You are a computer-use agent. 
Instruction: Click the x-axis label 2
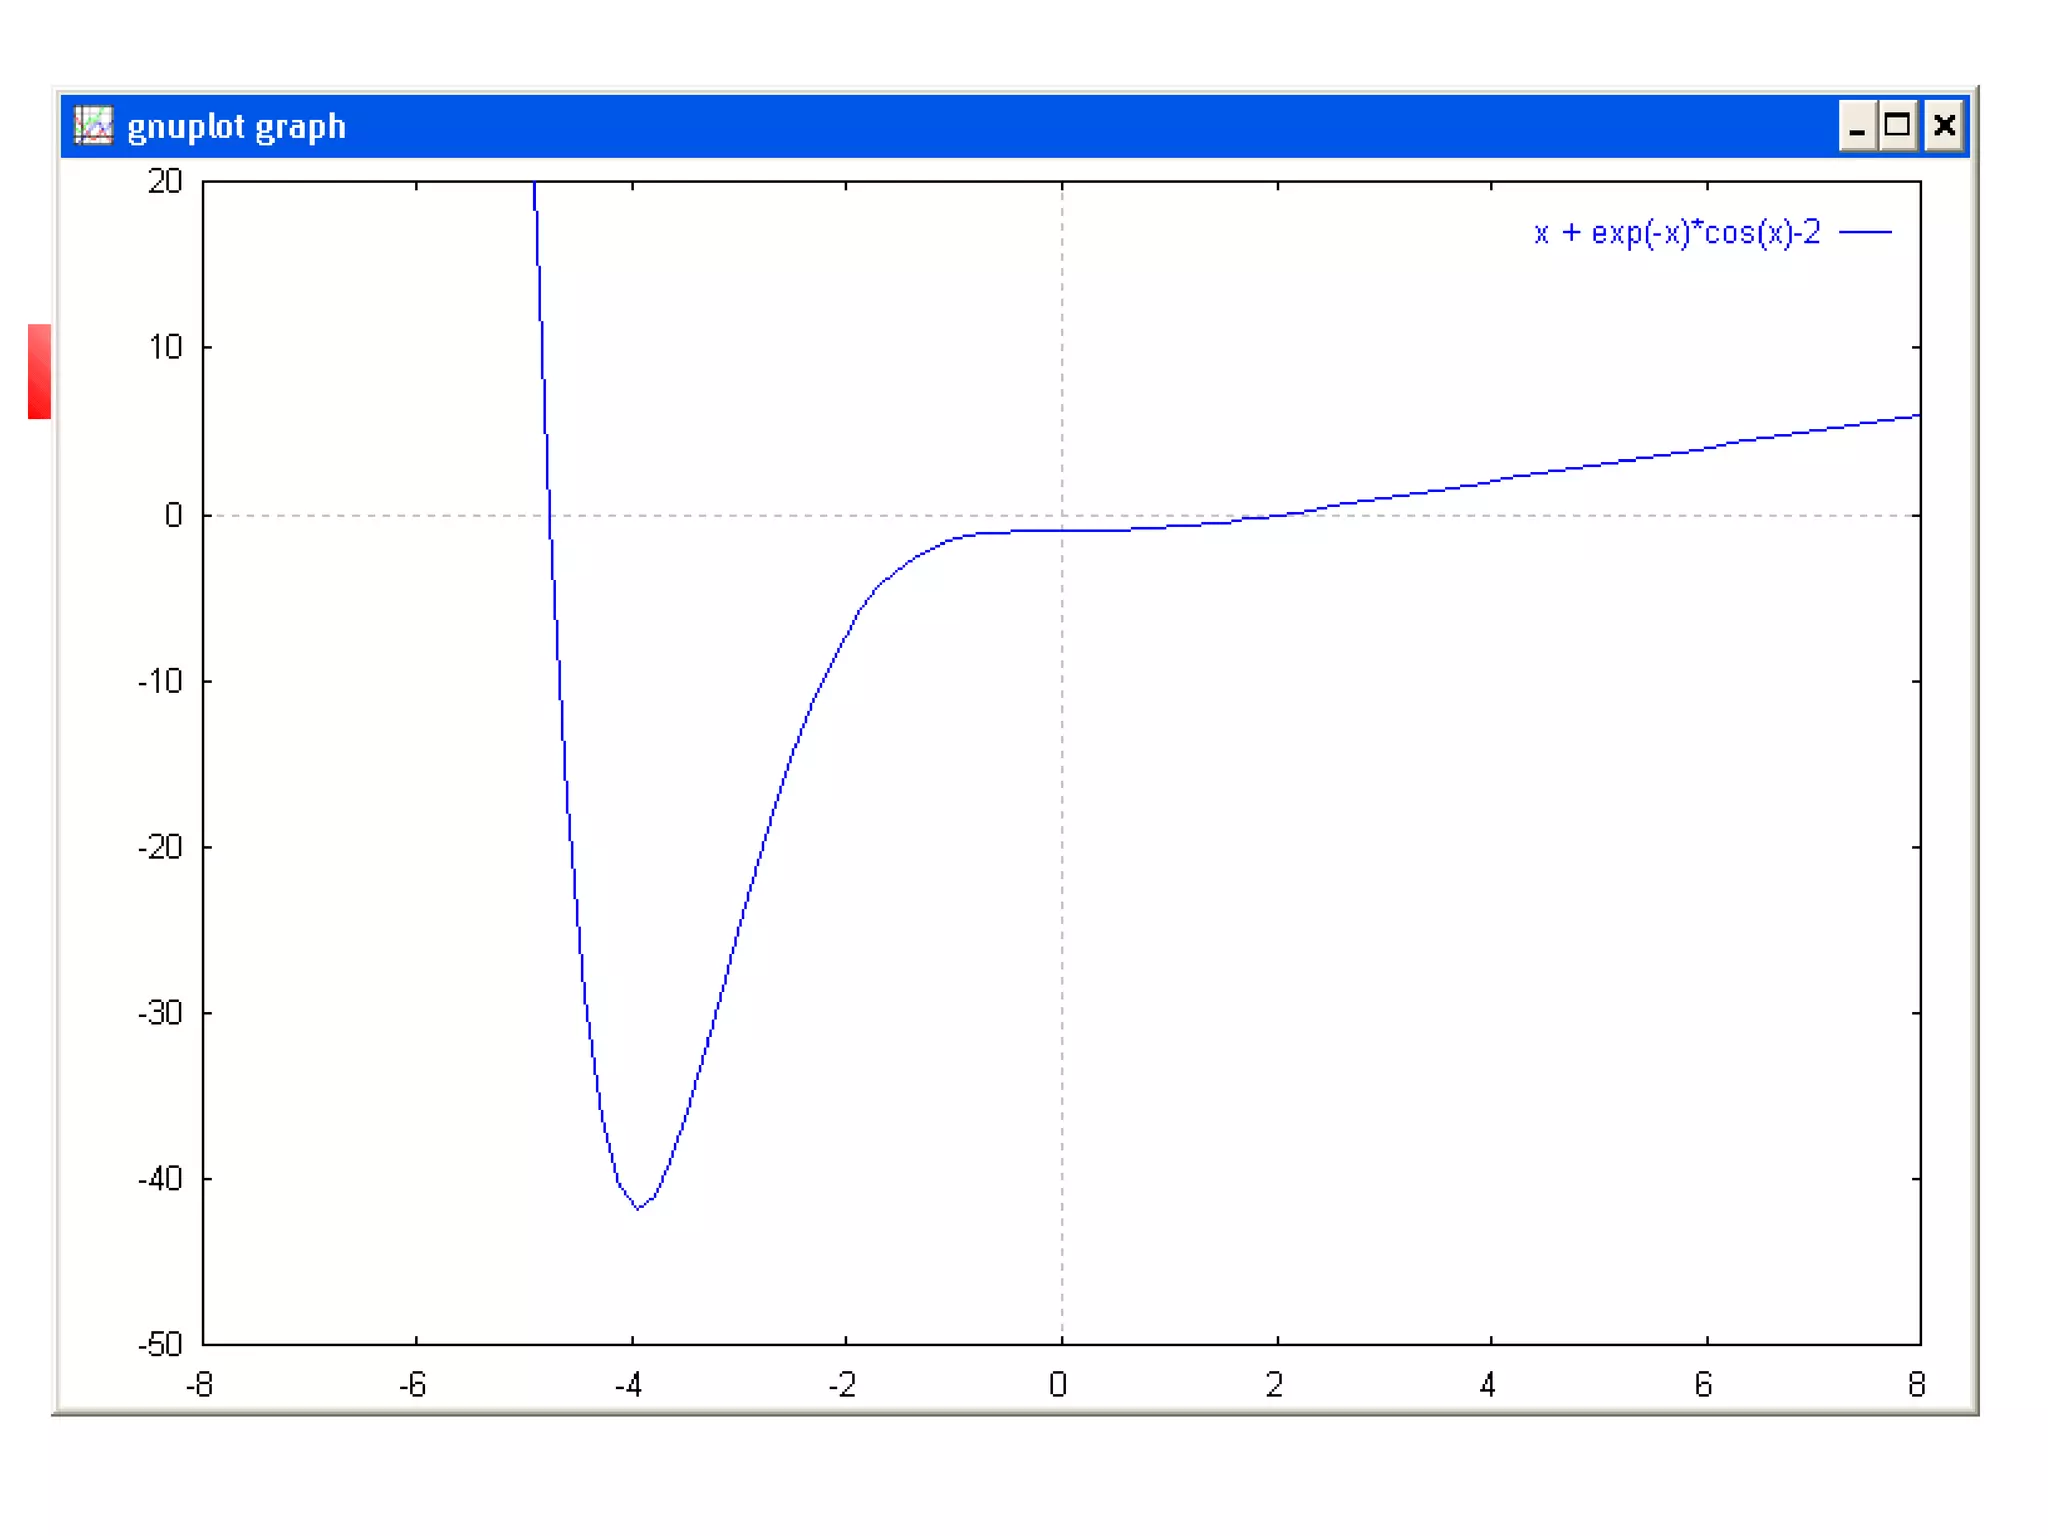1274,1385
